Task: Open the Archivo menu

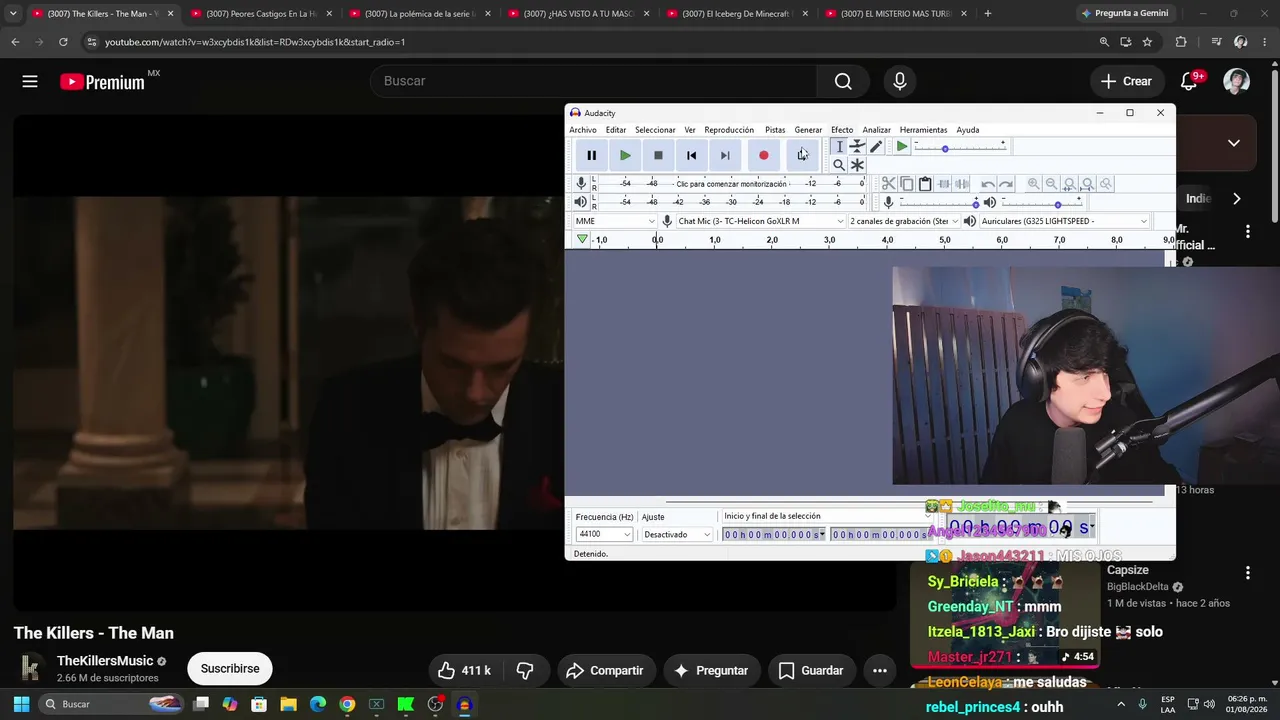Action: [x=583, y=130]
